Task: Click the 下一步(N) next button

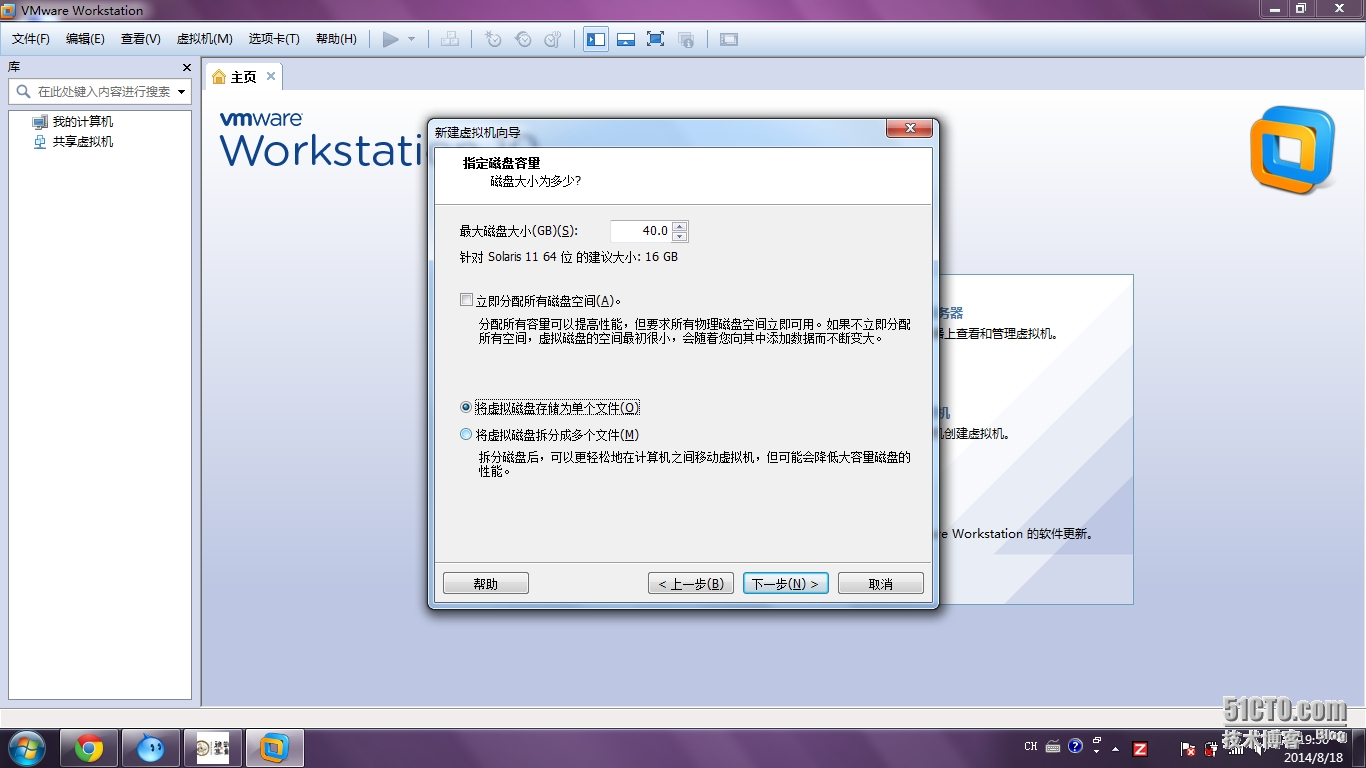Action: [786, 583]
